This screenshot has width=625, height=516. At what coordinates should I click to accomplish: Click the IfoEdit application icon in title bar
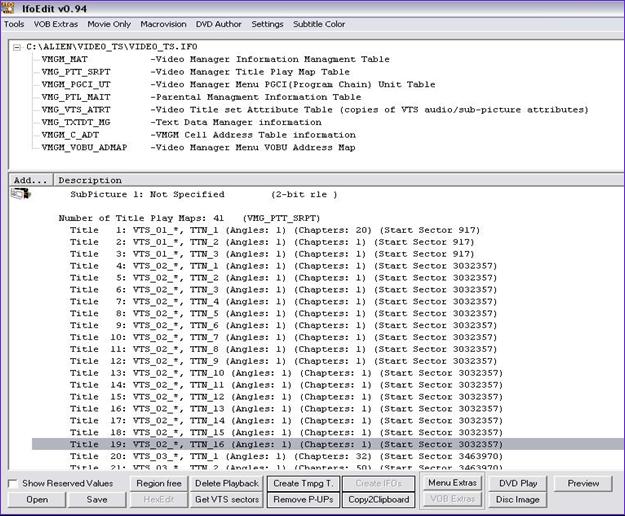[x=9, y=8]
